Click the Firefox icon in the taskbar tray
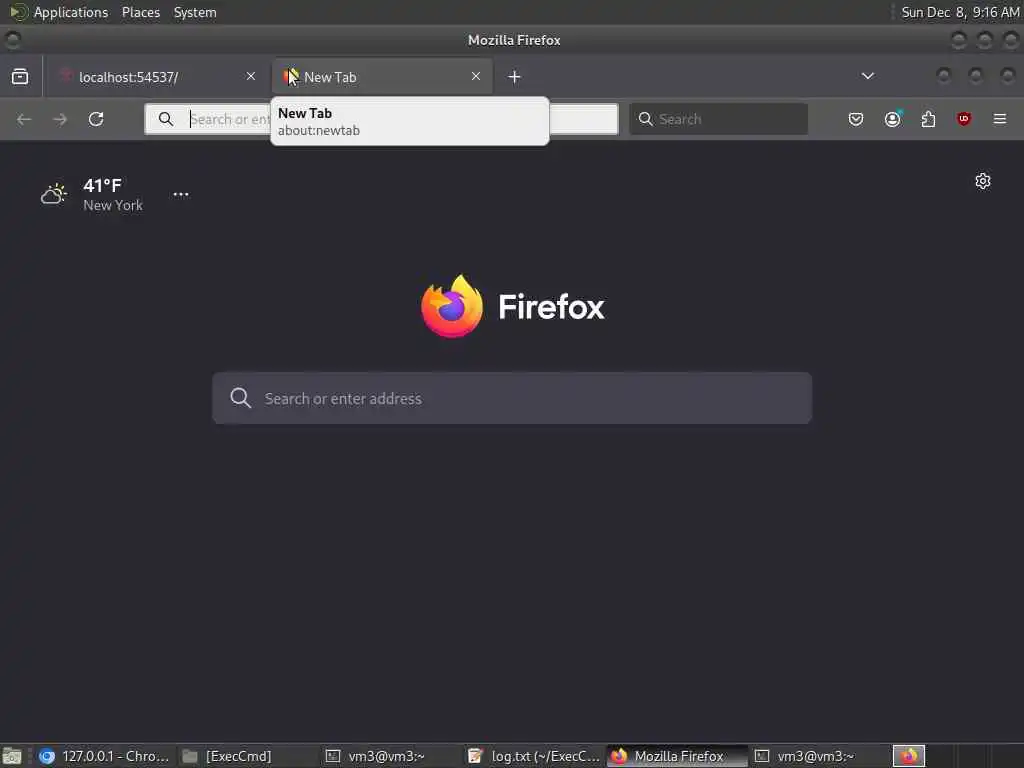The width and height of the screenshot is (1024, 768). point(909,756)
